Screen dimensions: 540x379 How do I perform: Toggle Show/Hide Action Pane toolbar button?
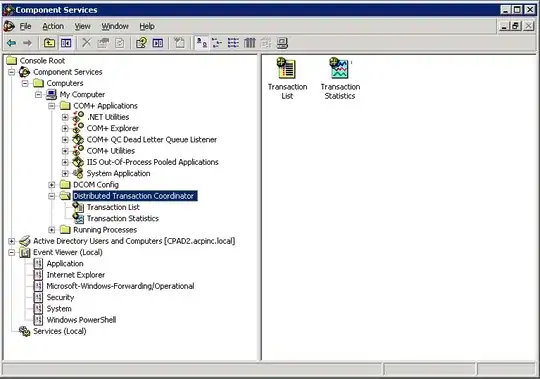click(x=158, y=43)
